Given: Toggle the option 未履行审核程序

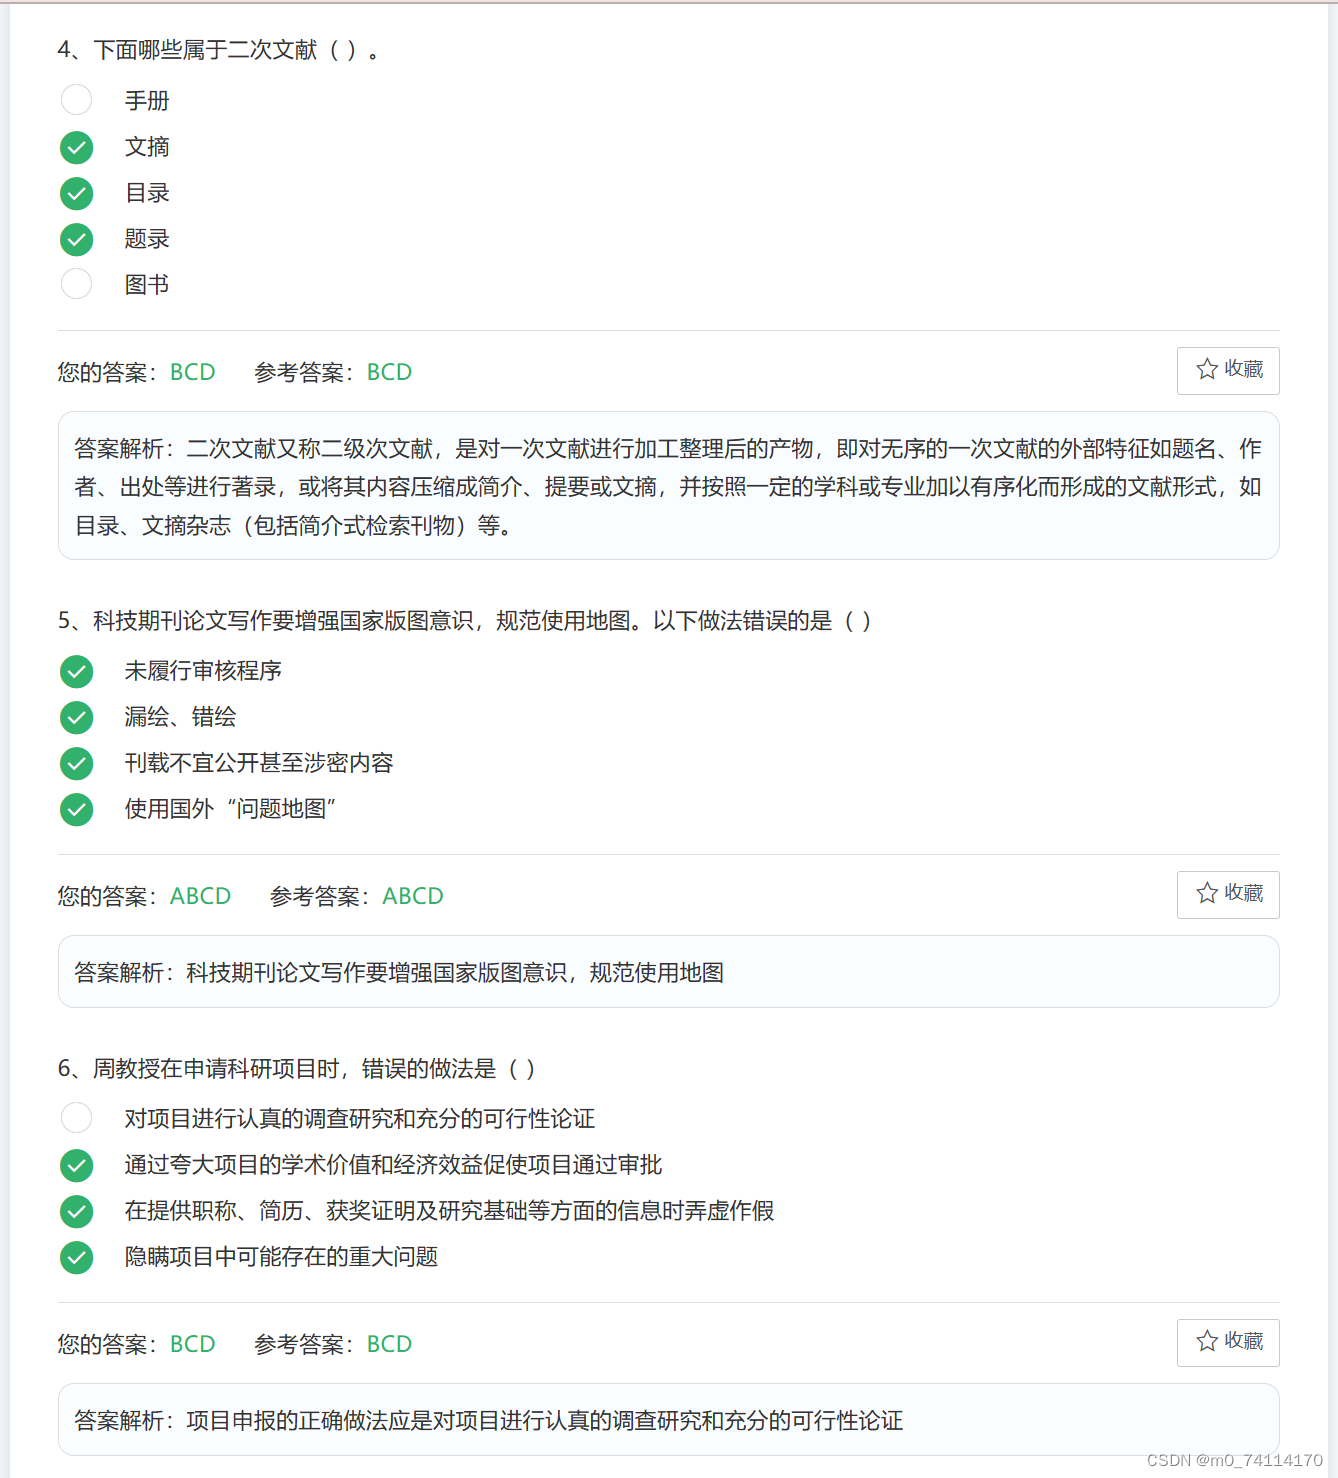Looking at the screenshot, I should click(77, 671).
